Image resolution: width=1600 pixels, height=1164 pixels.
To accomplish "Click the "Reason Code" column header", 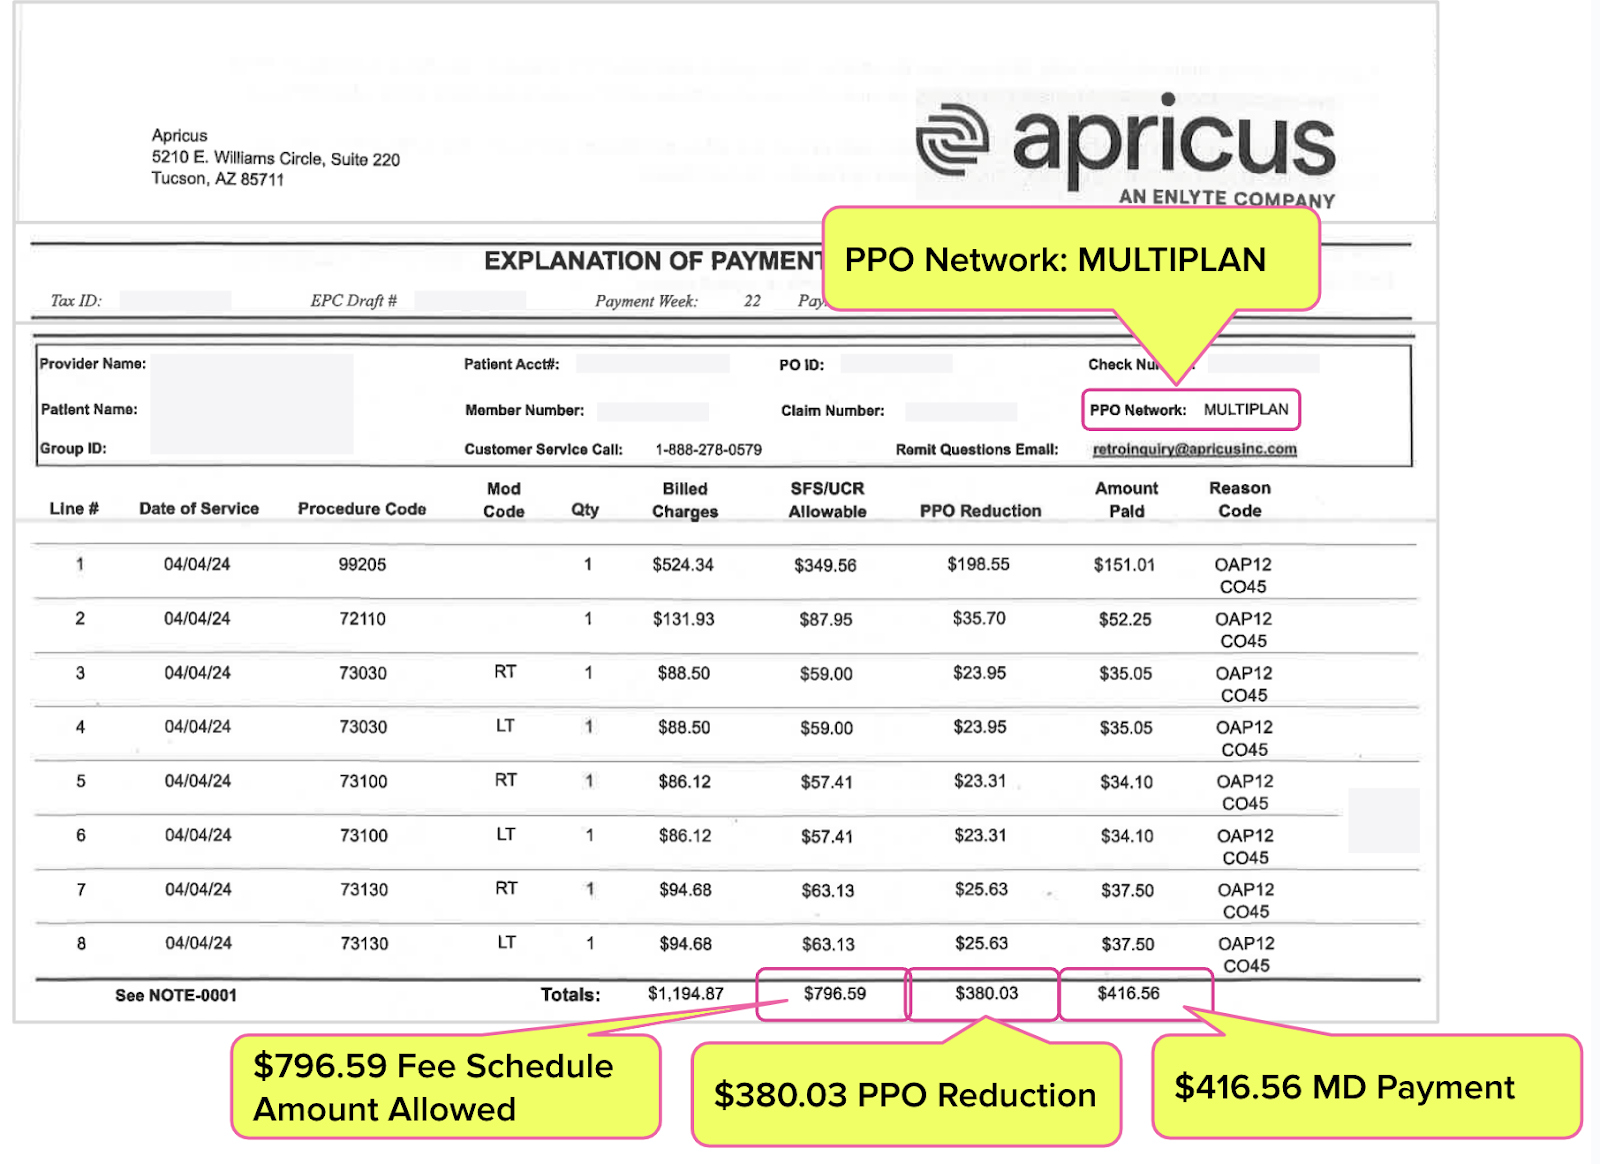I will pyautogui.click(x=1240, y=500).
